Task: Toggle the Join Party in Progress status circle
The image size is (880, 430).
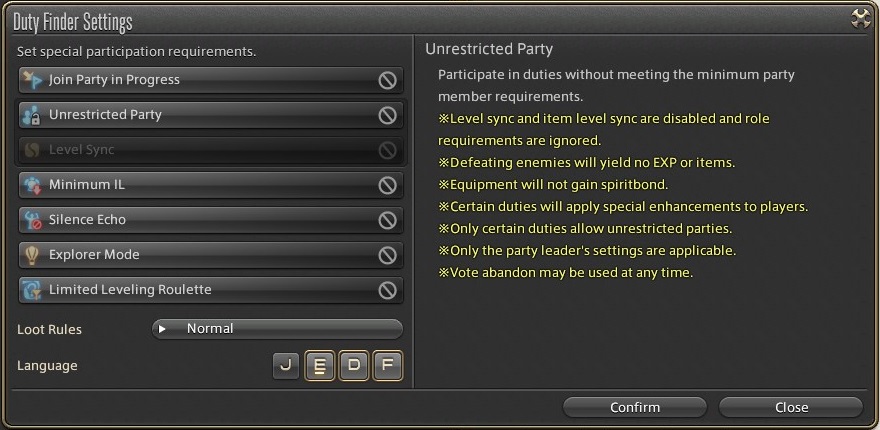Action: pyautogui.click(x=387, y=80)
